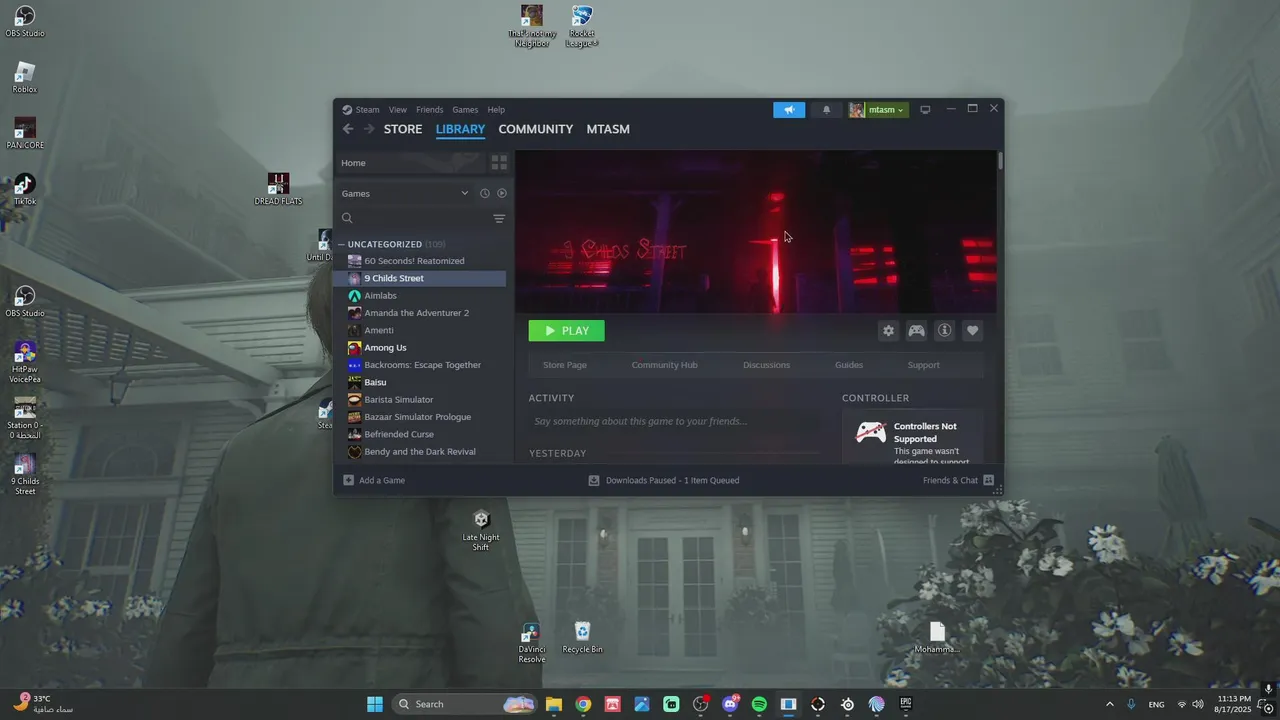1280x720 pixels.
Task: Click the Steam announcements megaphone icon
Action: tap(789, 110)
